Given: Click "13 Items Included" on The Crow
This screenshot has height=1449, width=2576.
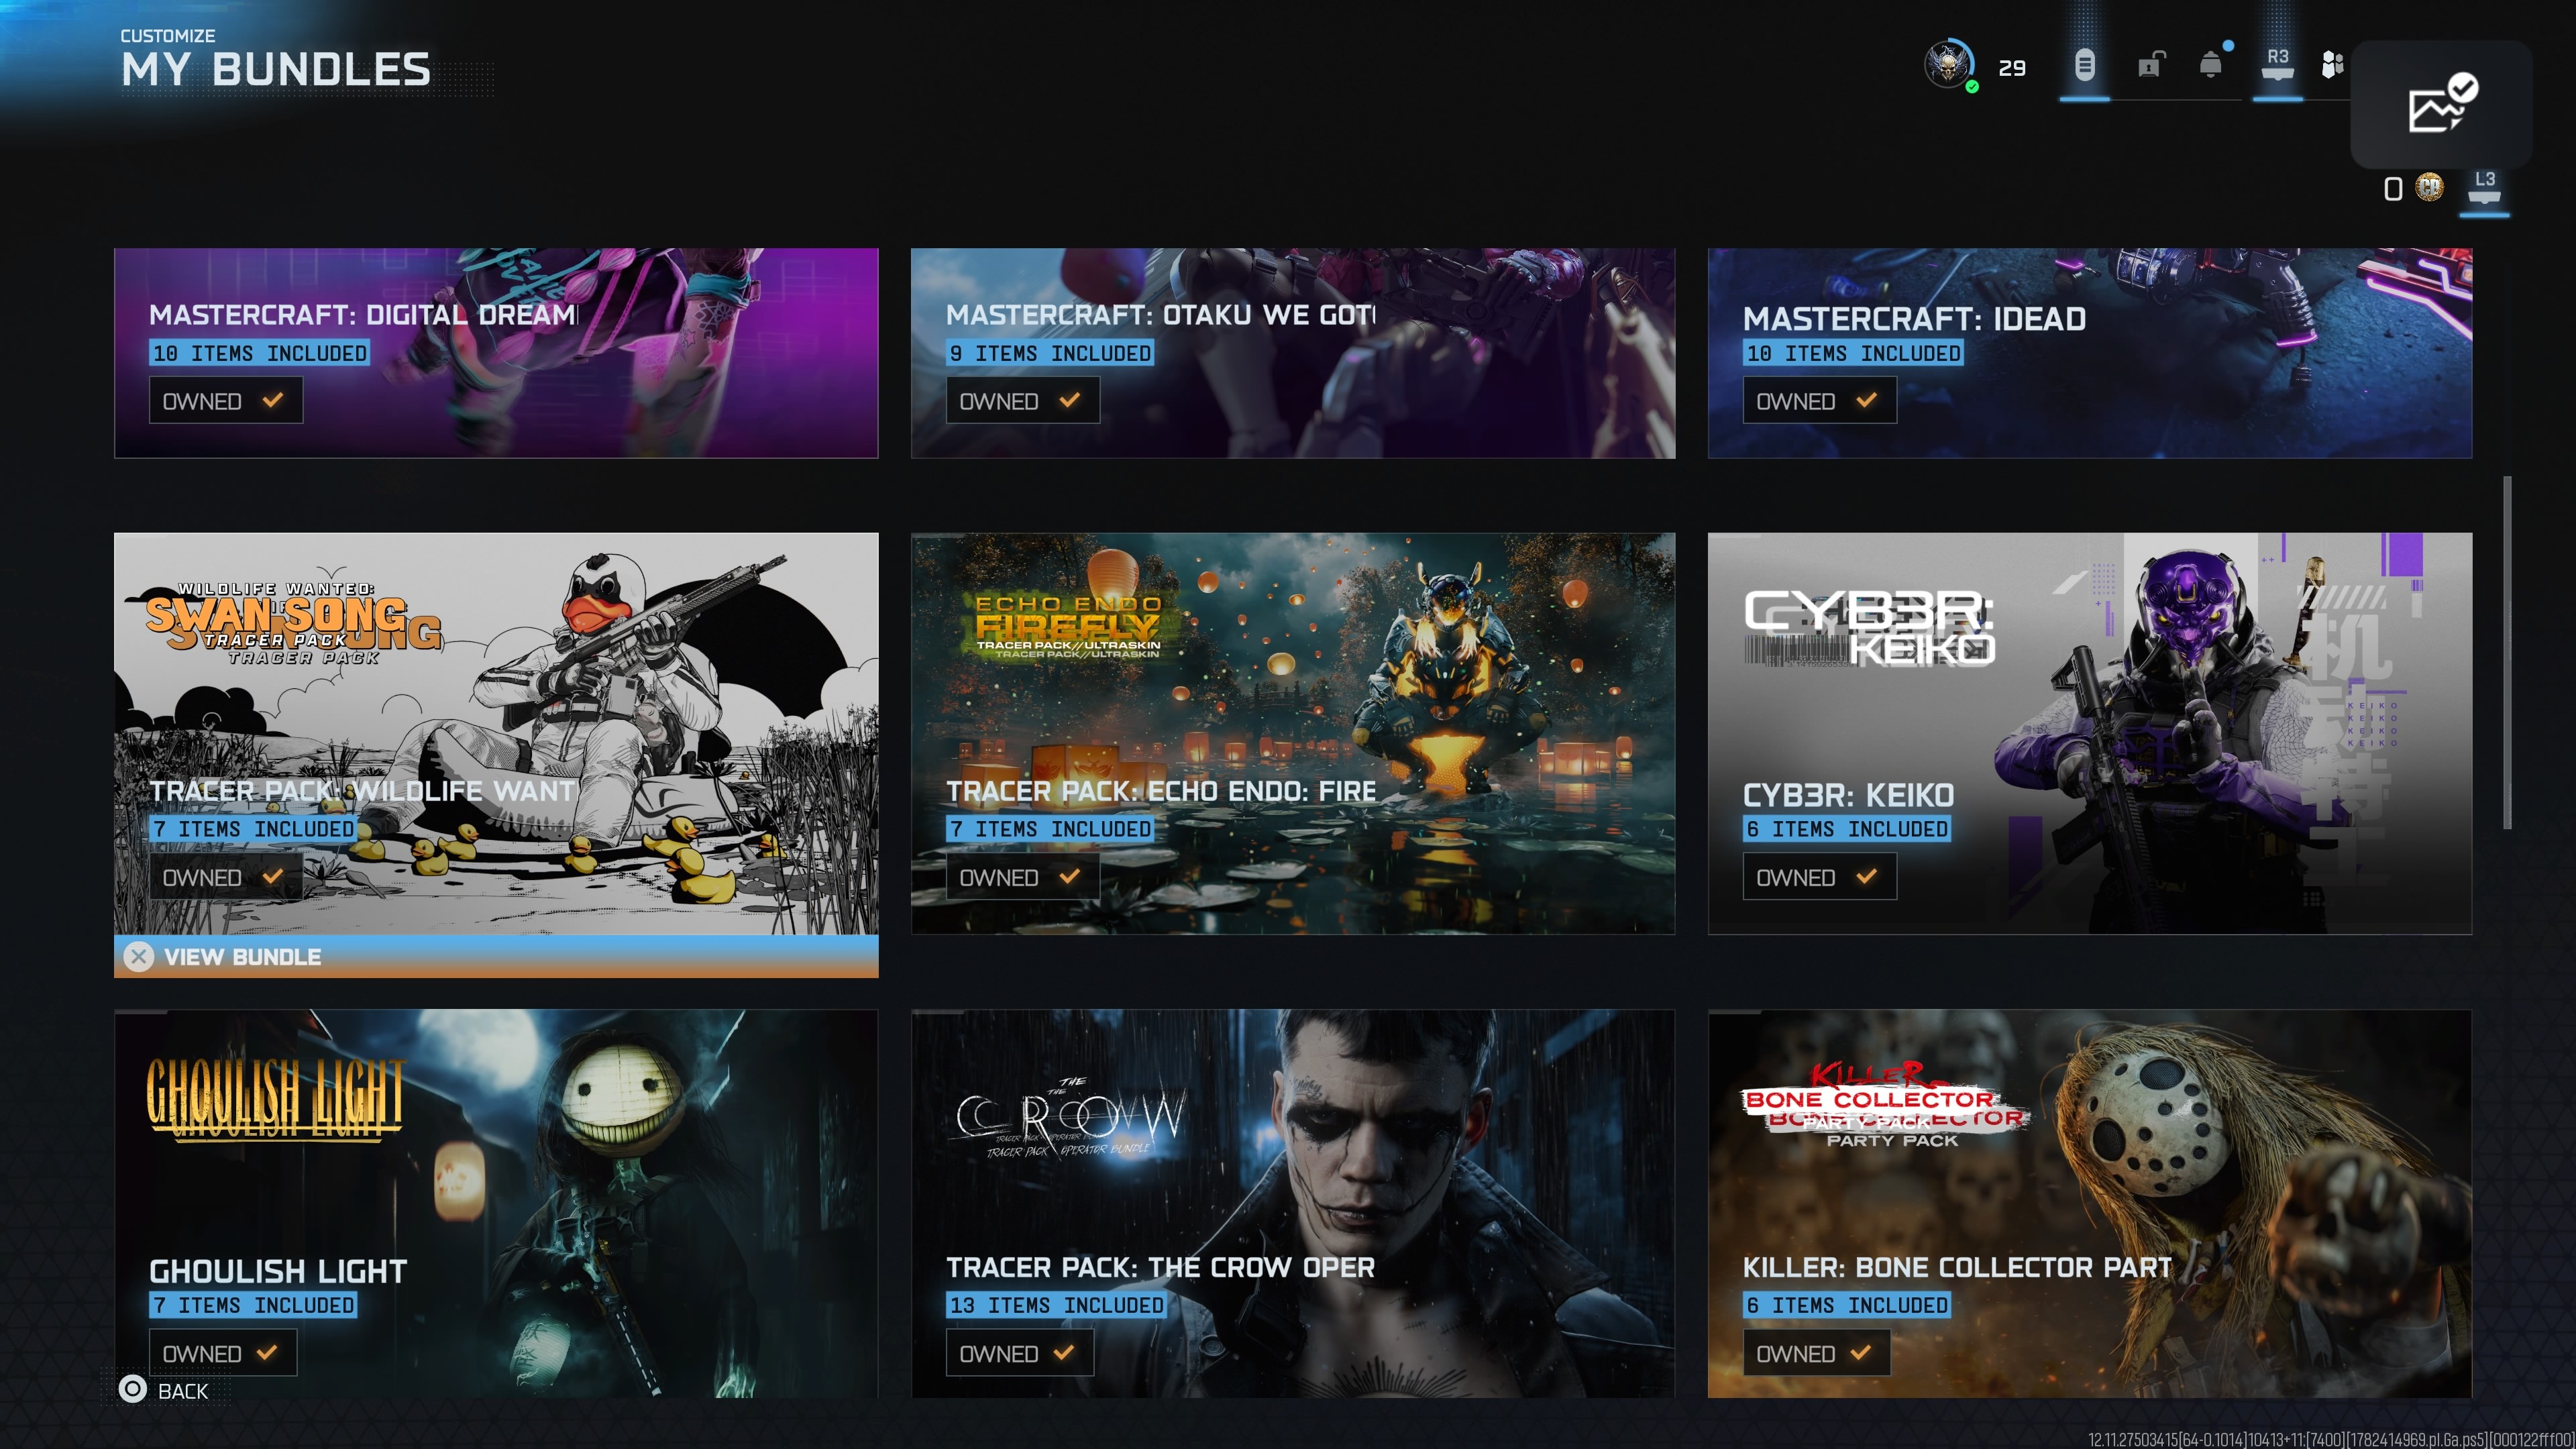Looking at the screenshot, I should [1057, 1305].
